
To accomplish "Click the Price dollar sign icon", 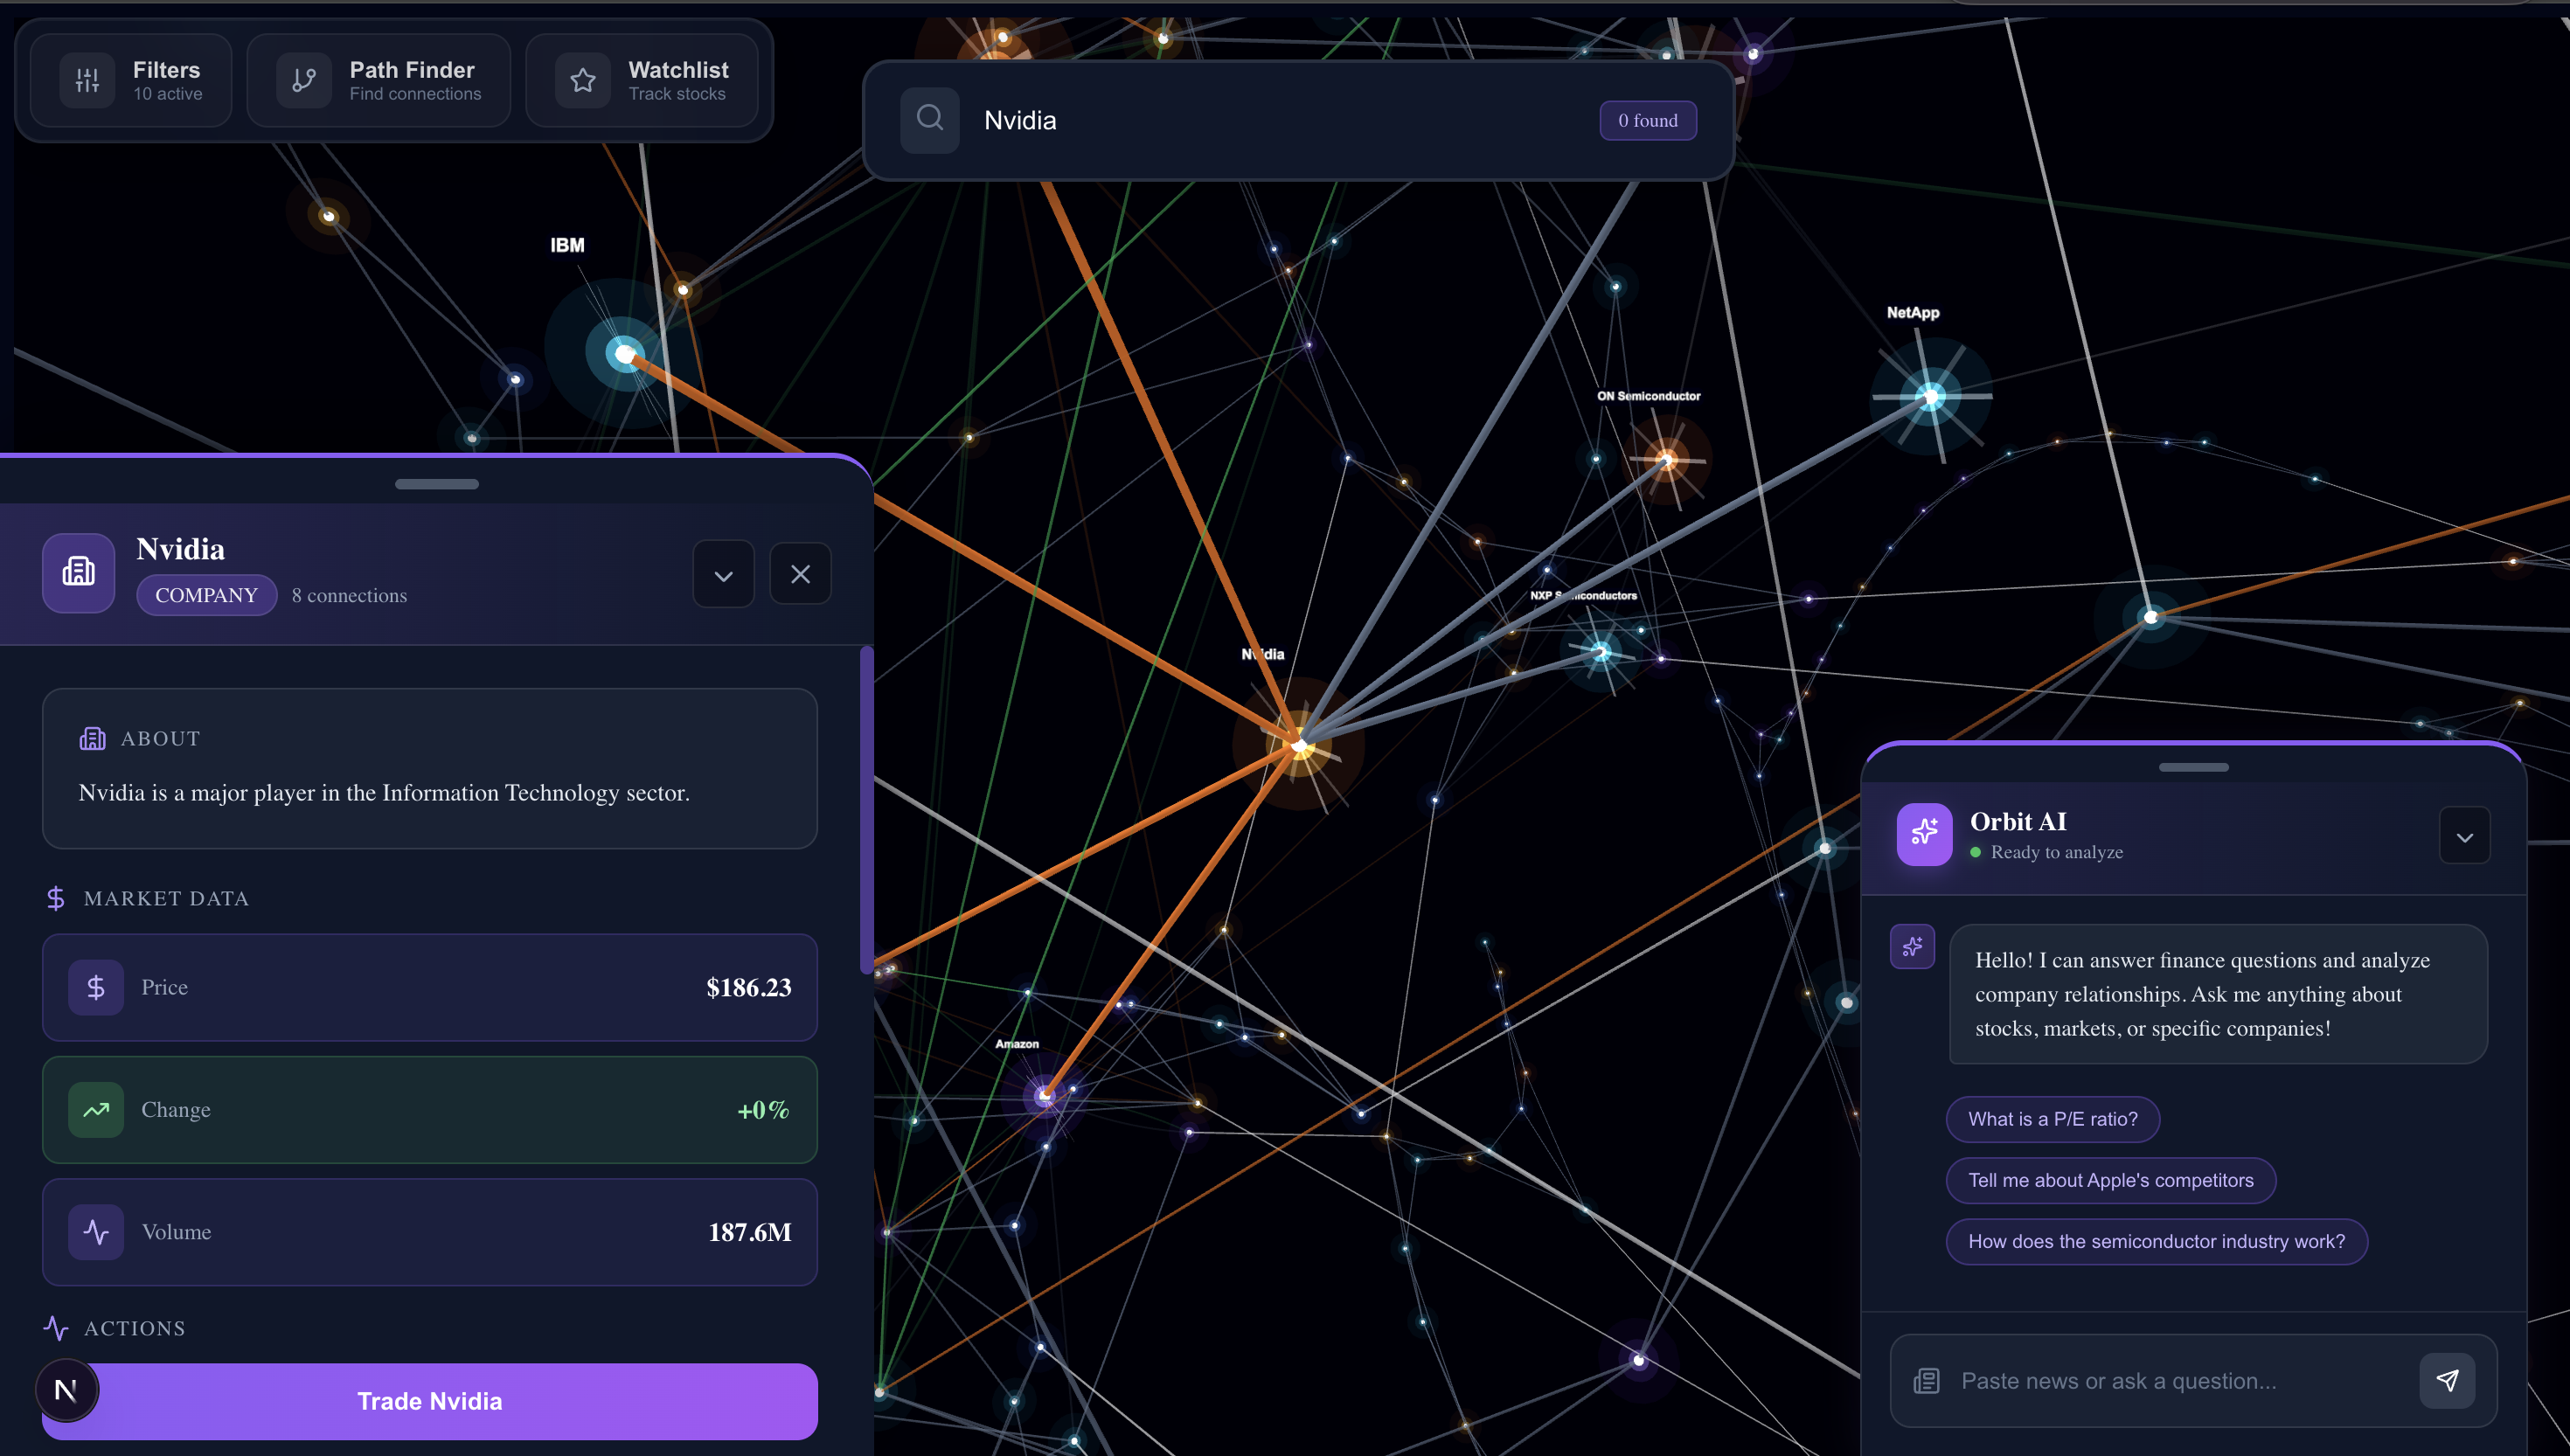I will (x=96, y=987).
